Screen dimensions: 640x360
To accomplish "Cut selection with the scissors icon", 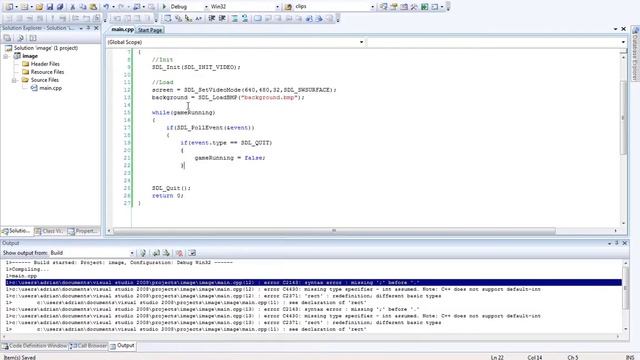I will pos(73,7).
